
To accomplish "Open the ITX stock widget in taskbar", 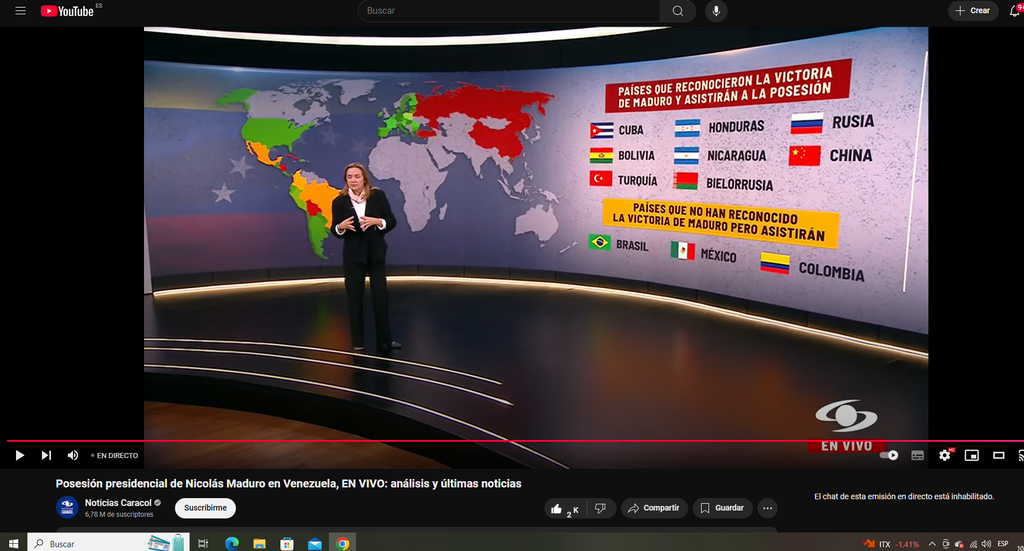I will (892, 544).
